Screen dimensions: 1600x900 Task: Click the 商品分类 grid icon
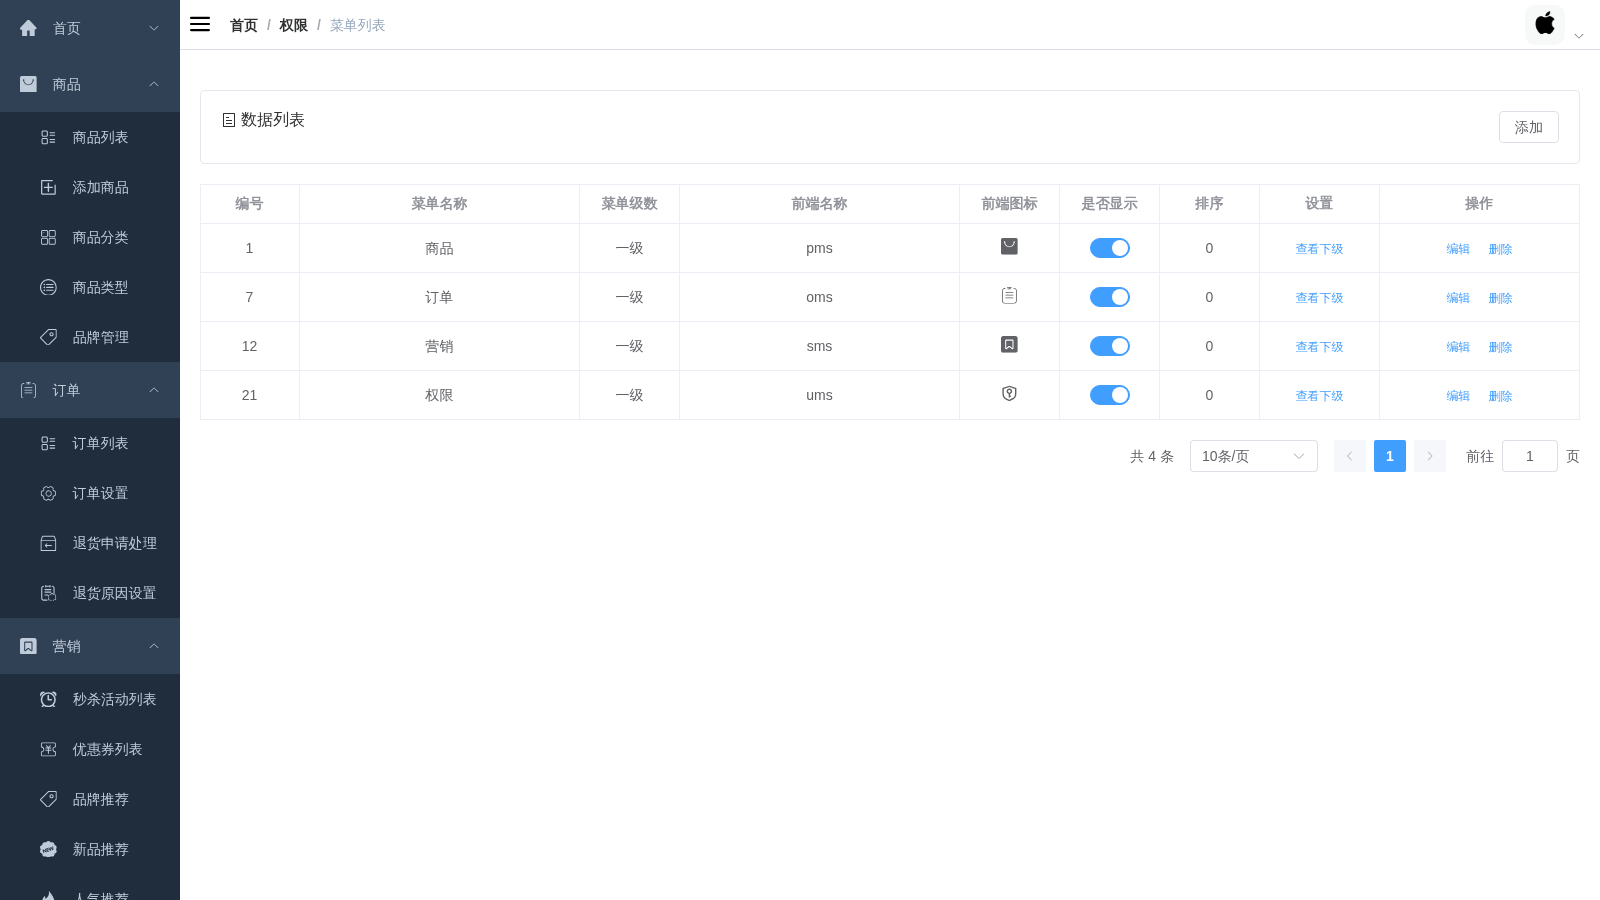(48, 237)
